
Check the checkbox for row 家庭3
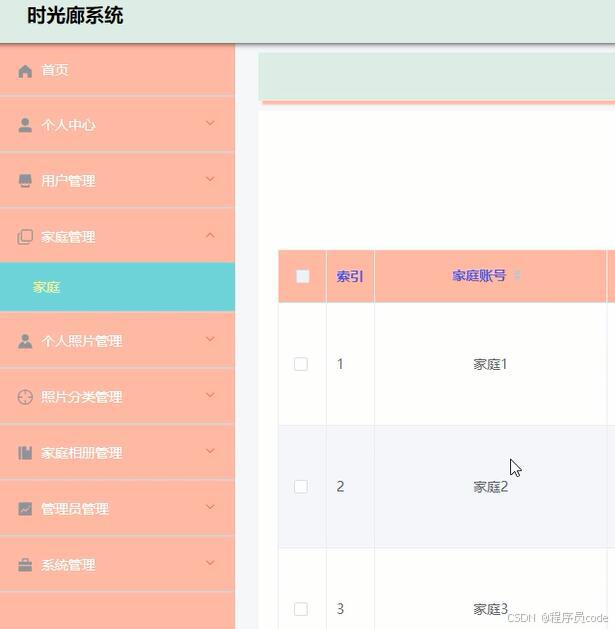click(x=301, y=609)
